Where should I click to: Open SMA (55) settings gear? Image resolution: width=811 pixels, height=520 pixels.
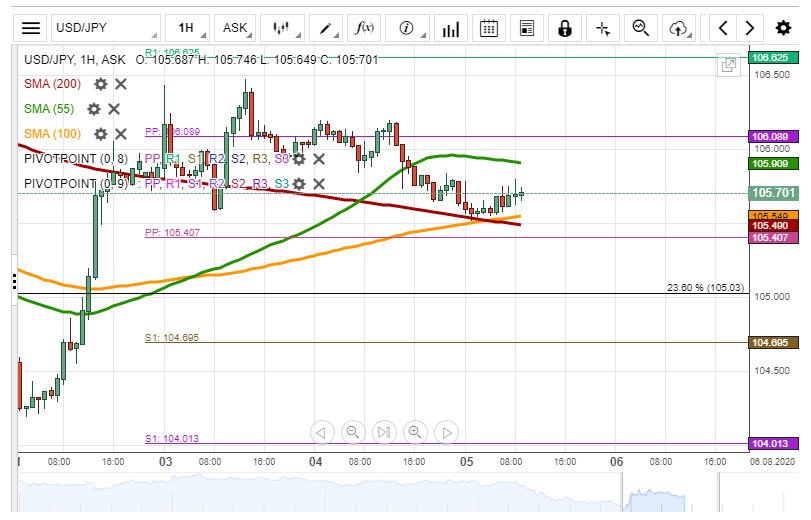(x=94, y=109)
